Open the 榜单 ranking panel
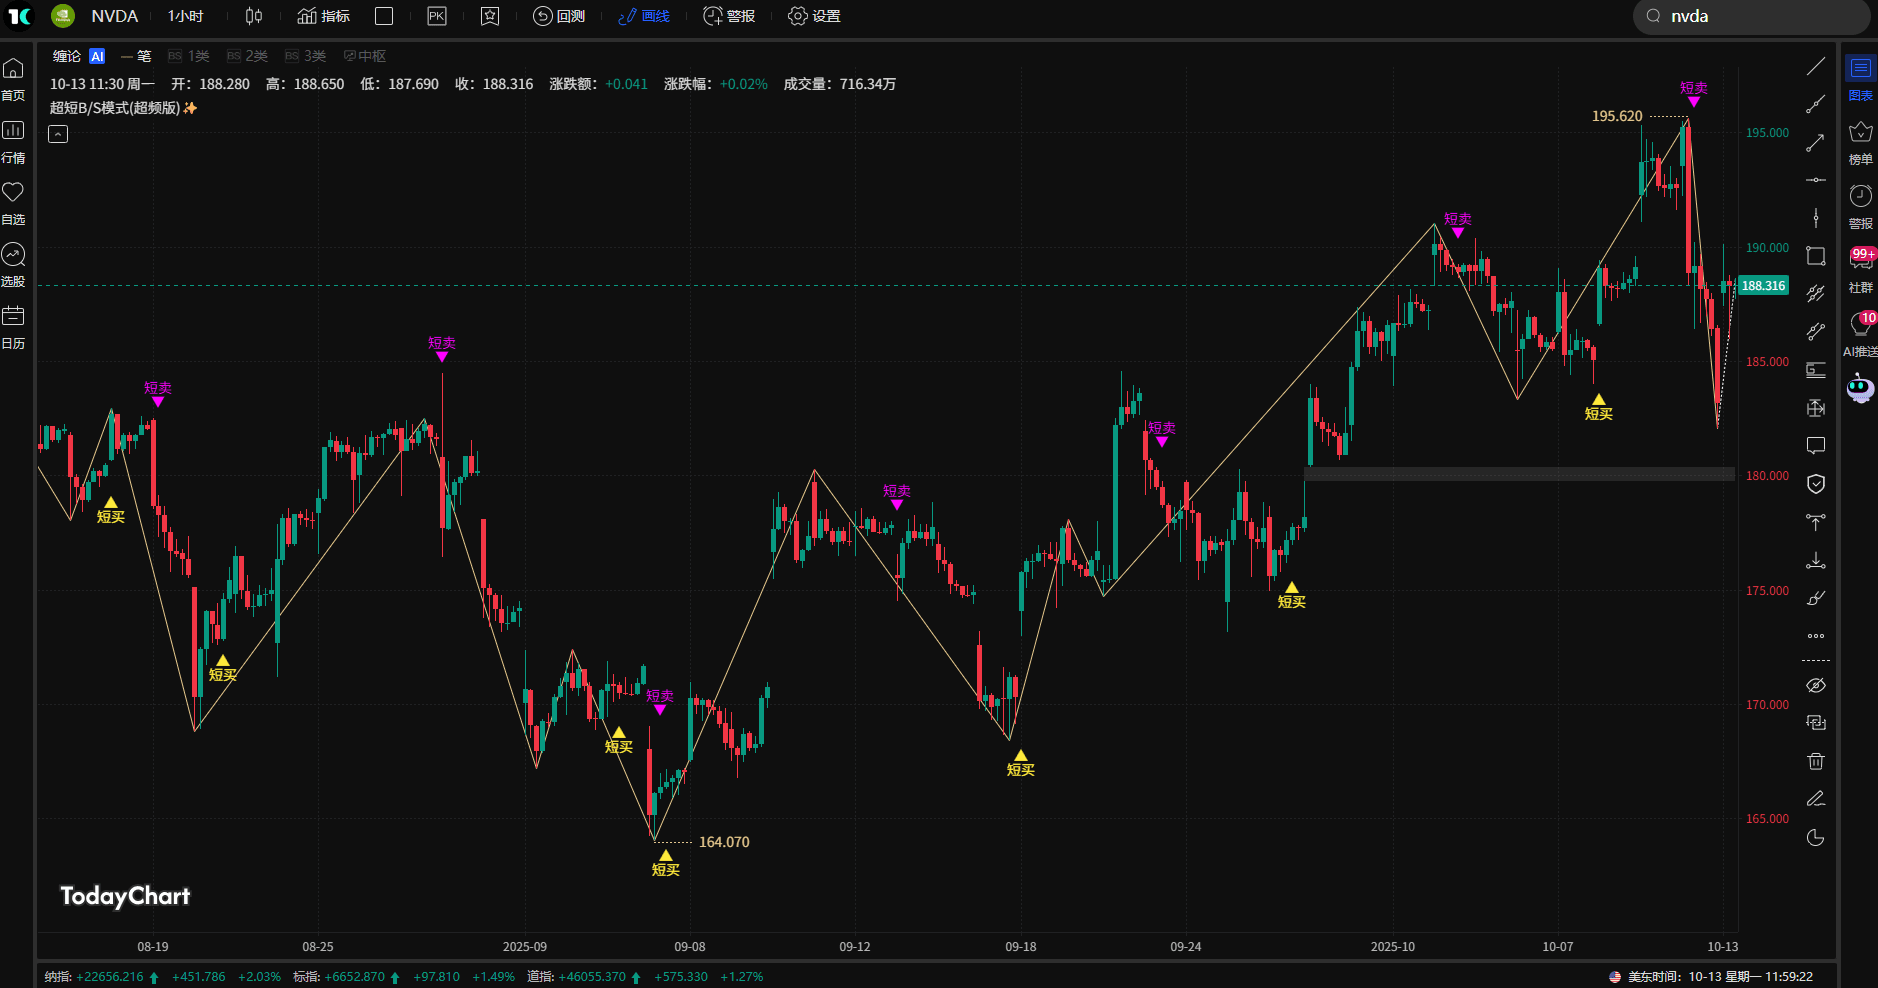 [x=1860, y=140]
